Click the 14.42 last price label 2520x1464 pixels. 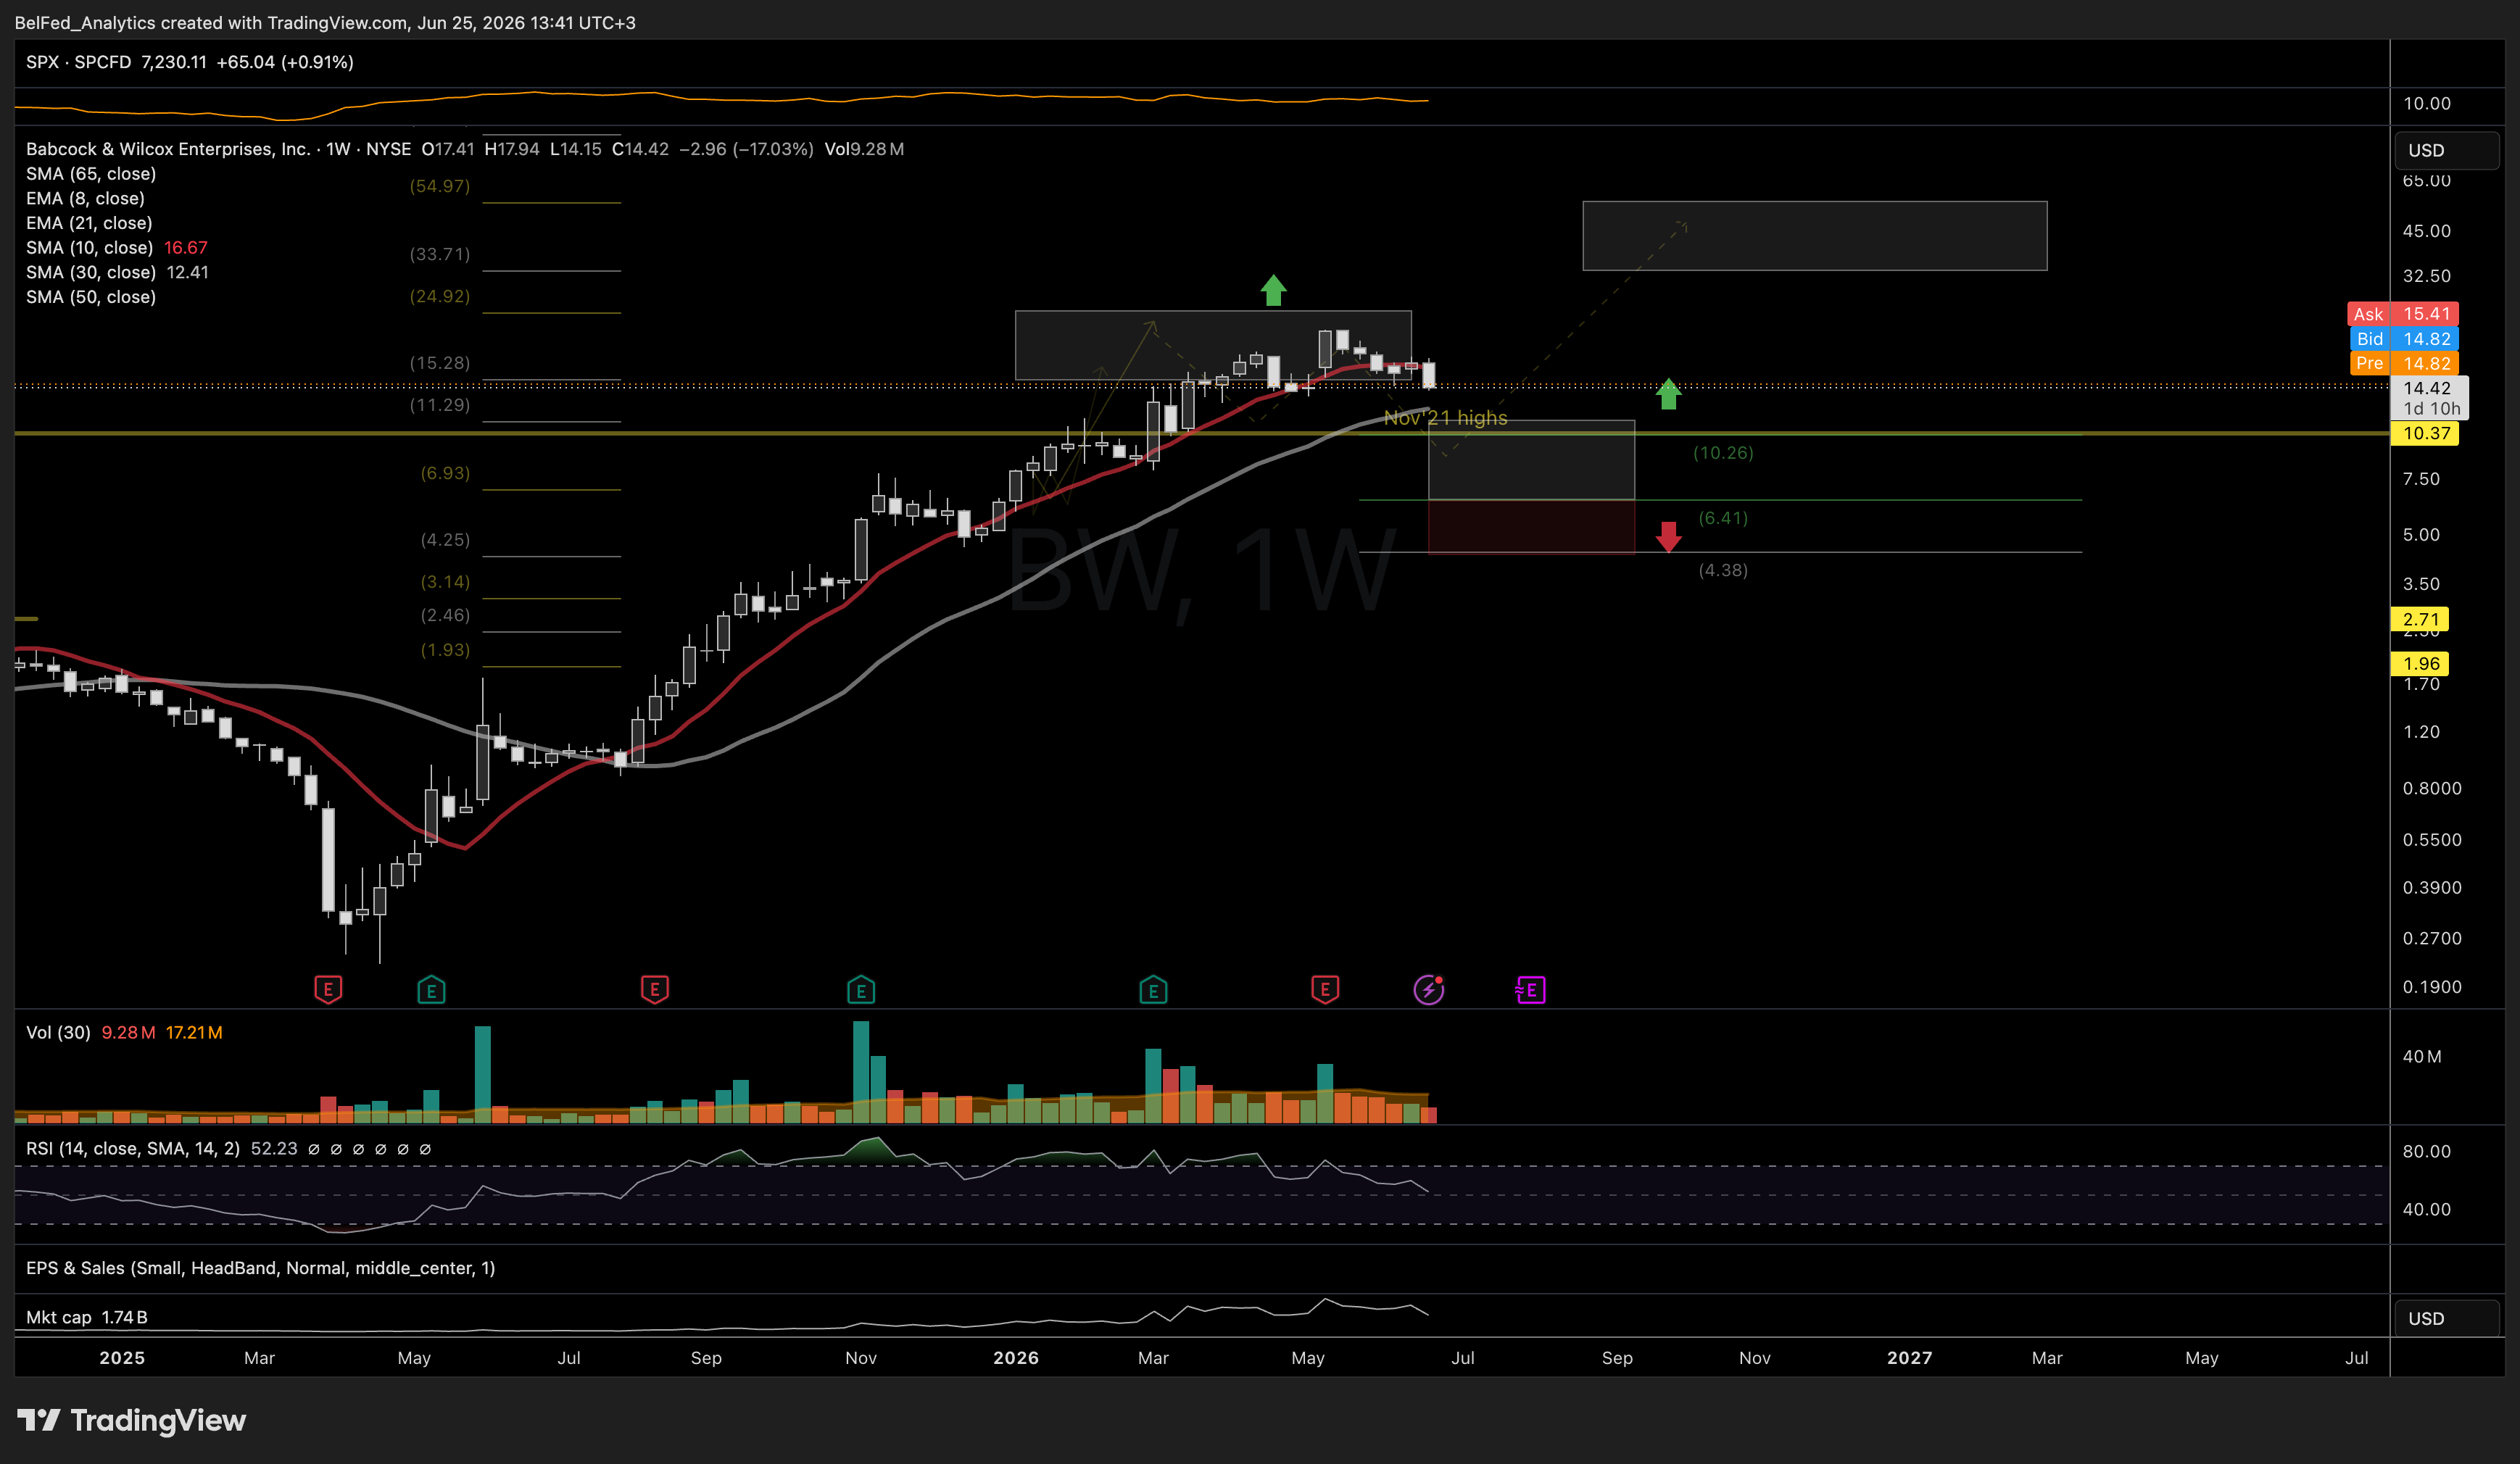[x=2429, y=397]
